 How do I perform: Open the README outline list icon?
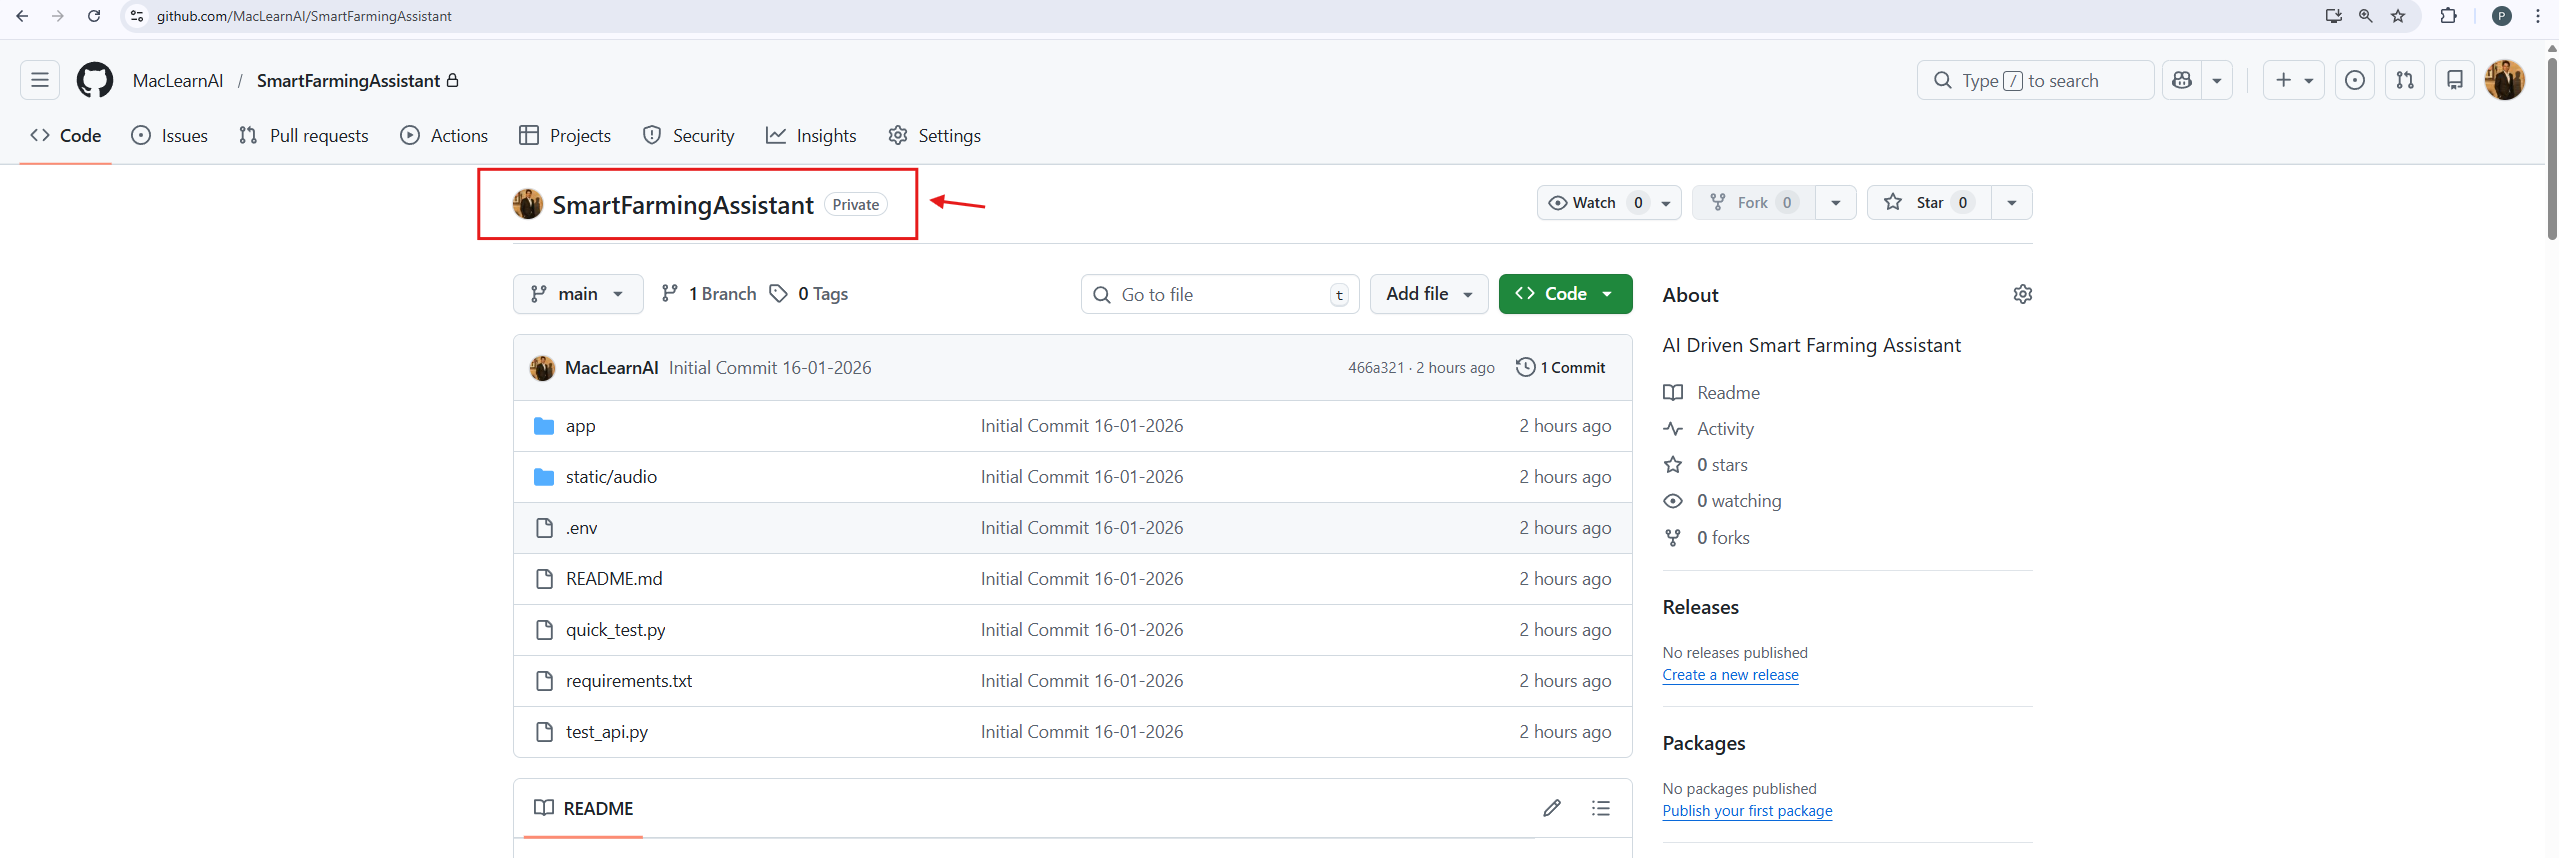[x=1600, y=808]
